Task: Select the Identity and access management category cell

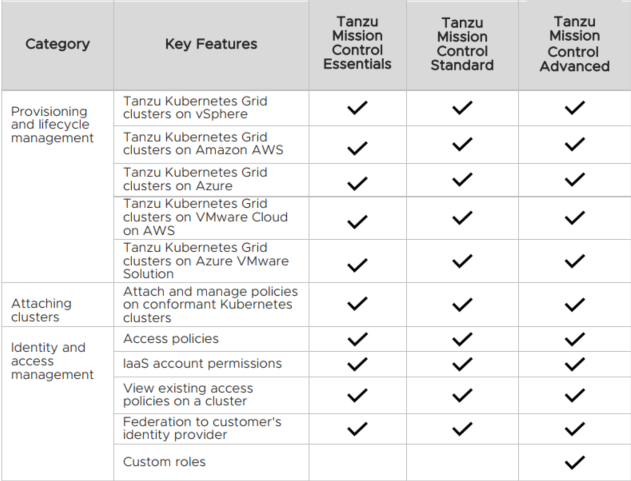Action: tap(52, 361)
